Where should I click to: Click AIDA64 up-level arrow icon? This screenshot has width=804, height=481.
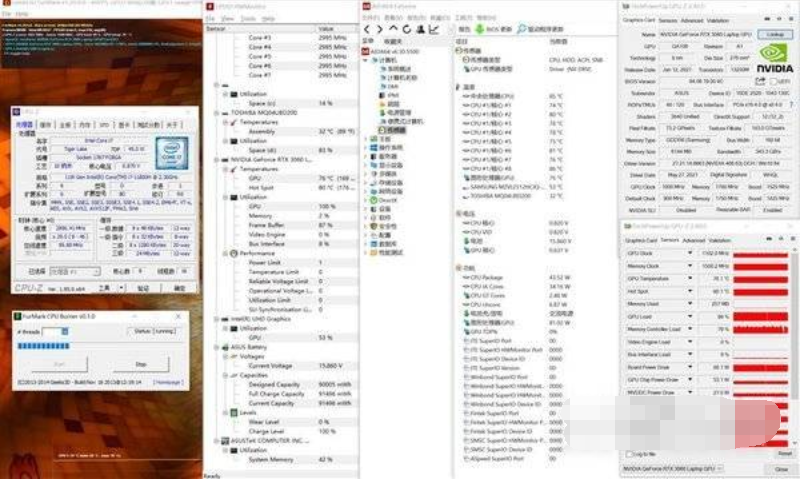point(393,29)
